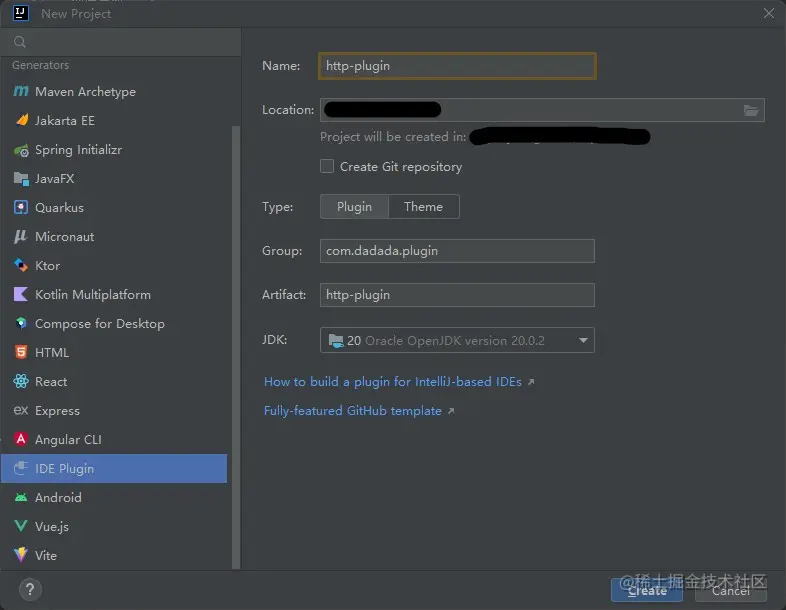Select the Maven Archetype generator icon
The height and width of the screenshot is (610, 786).
click(x=21, y=91)
